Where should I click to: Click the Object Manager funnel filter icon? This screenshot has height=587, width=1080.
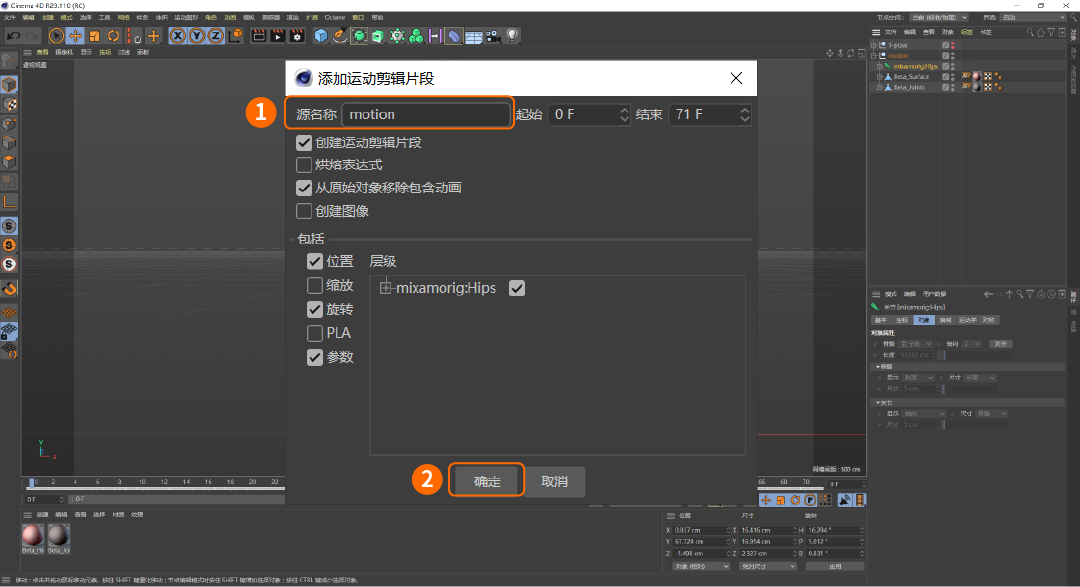1051,32
